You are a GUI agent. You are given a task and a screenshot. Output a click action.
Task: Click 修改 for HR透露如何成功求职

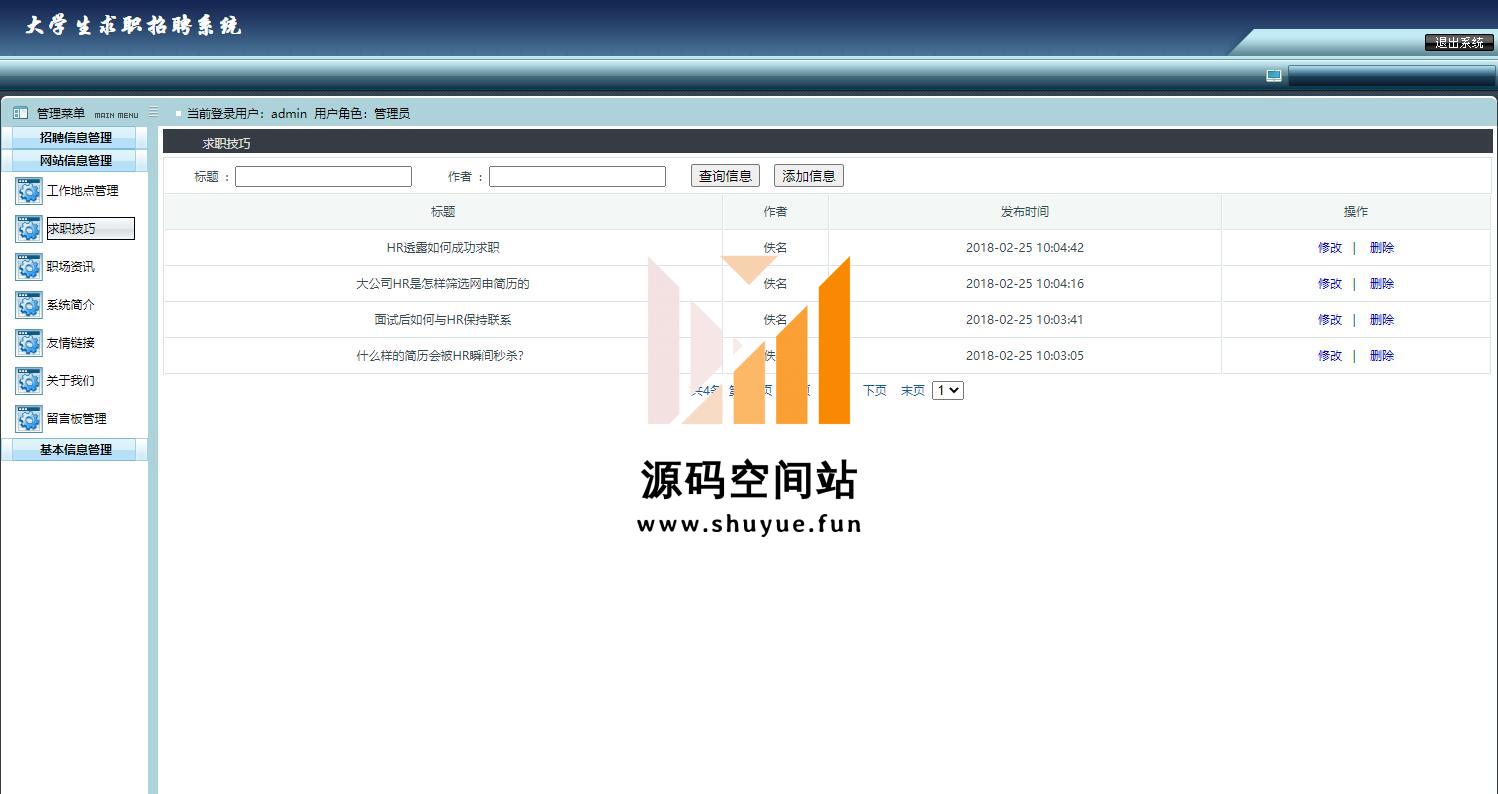click(1330, 247)
